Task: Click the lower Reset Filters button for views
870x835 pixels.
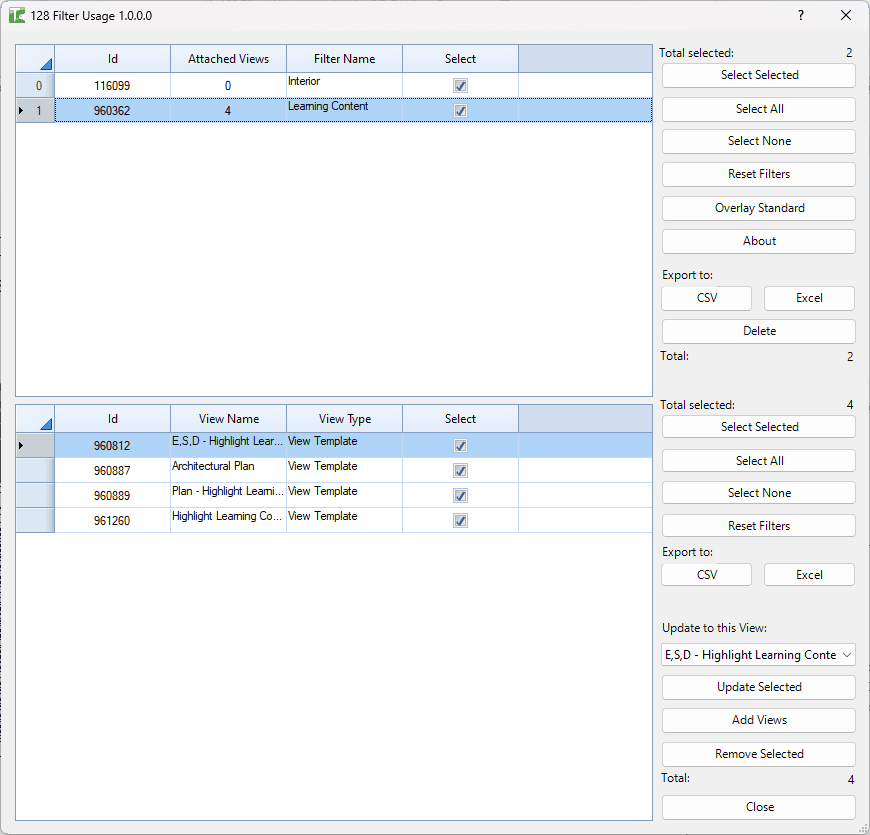Action: click(758, 525)
